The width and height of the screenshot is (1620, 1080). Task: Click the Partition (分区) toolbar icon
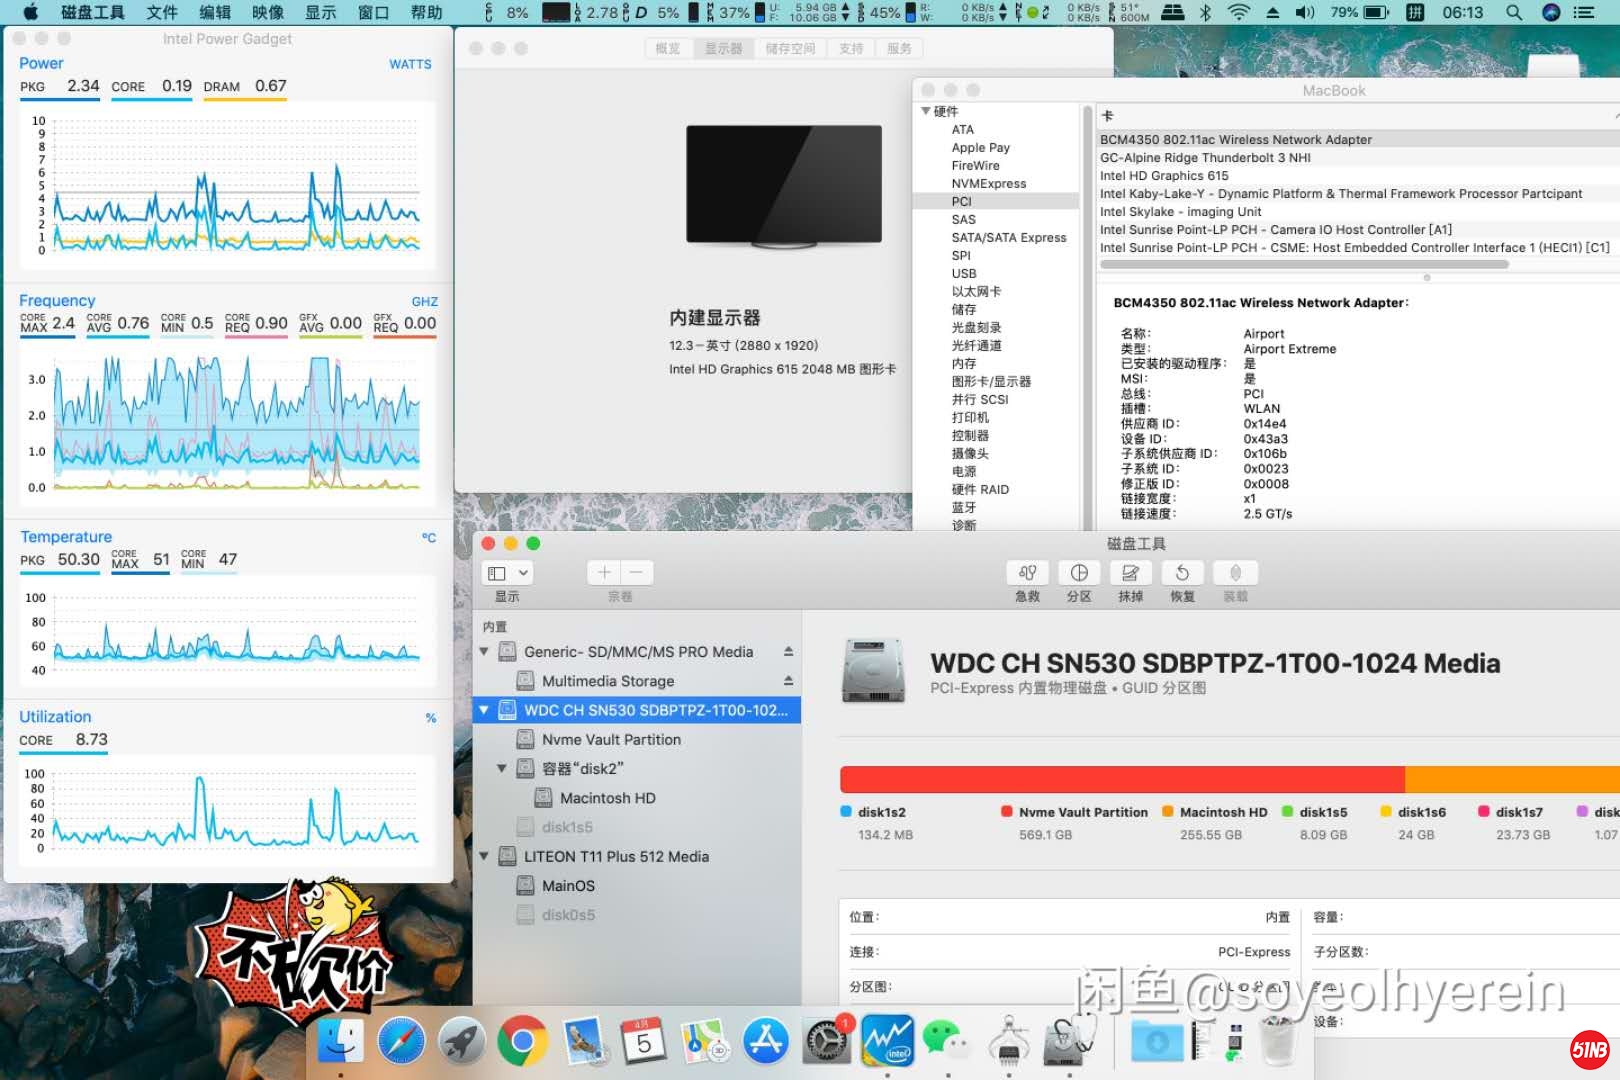pyautogui.click(x=1079, y=573)
